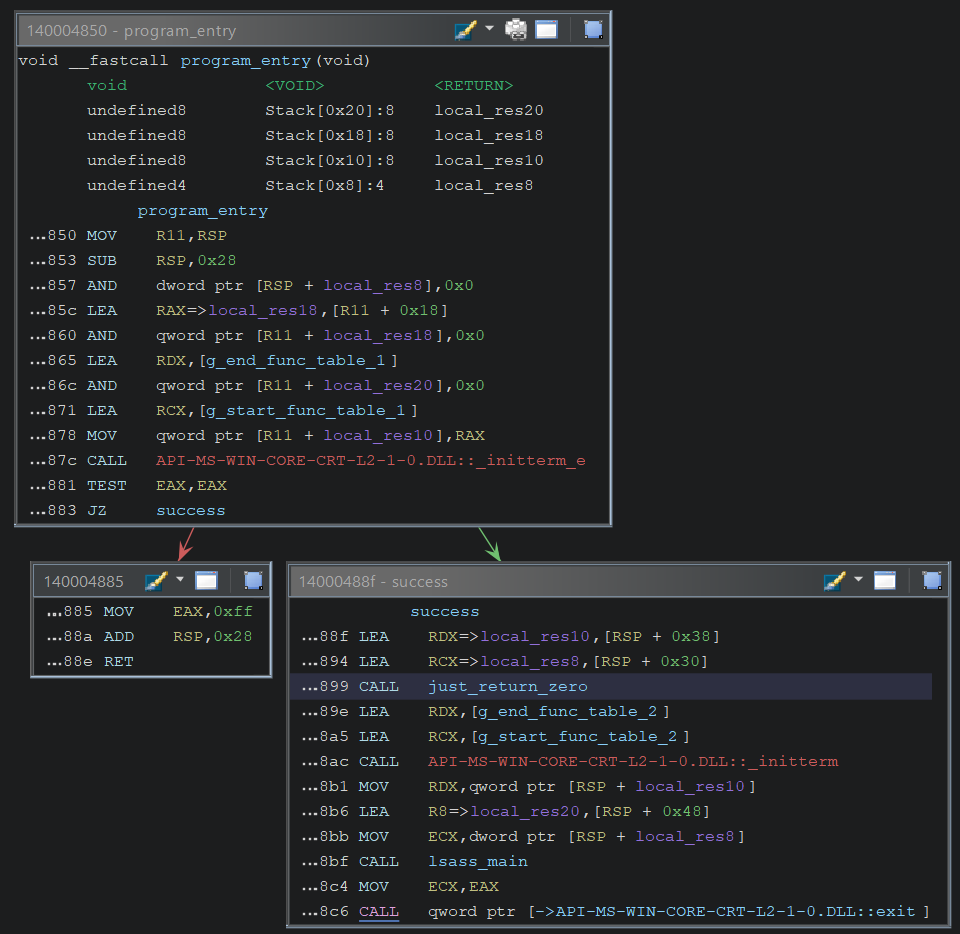
Task: Click local_res18 variable declaration
Action: click(x=489, y=136)
